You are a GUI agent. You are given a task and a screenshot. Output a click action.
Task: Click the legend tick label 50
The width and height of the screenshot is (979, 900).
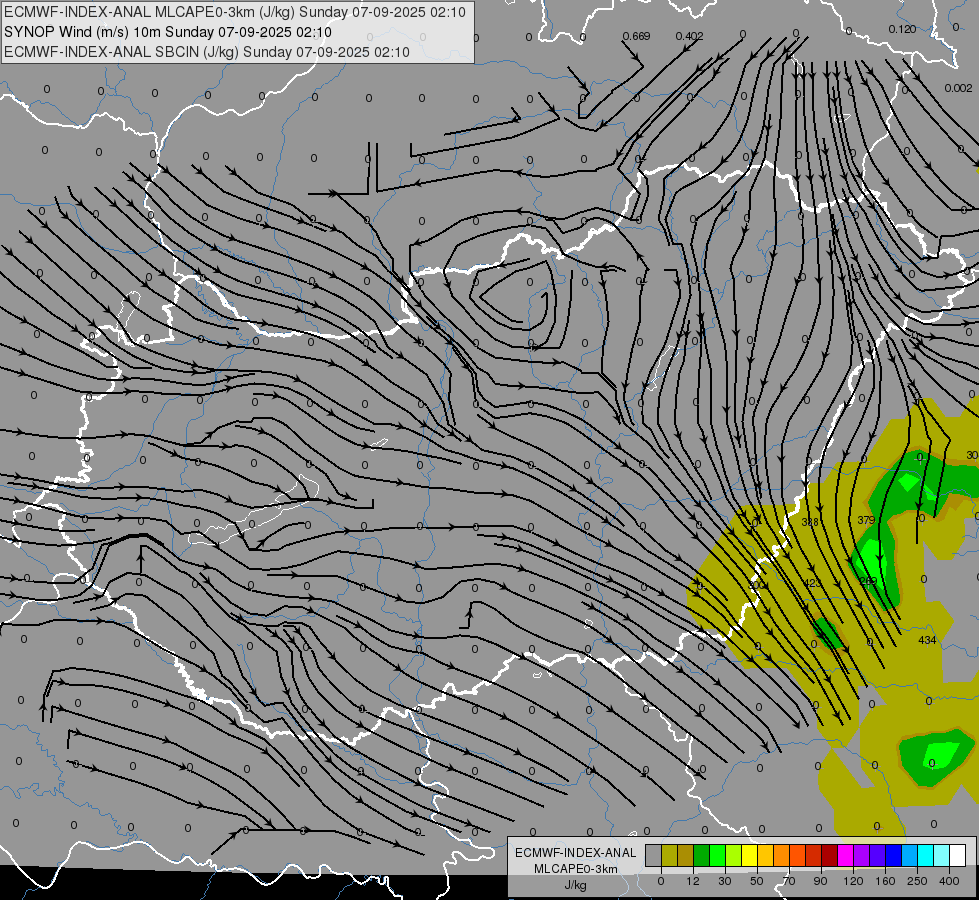757,881
